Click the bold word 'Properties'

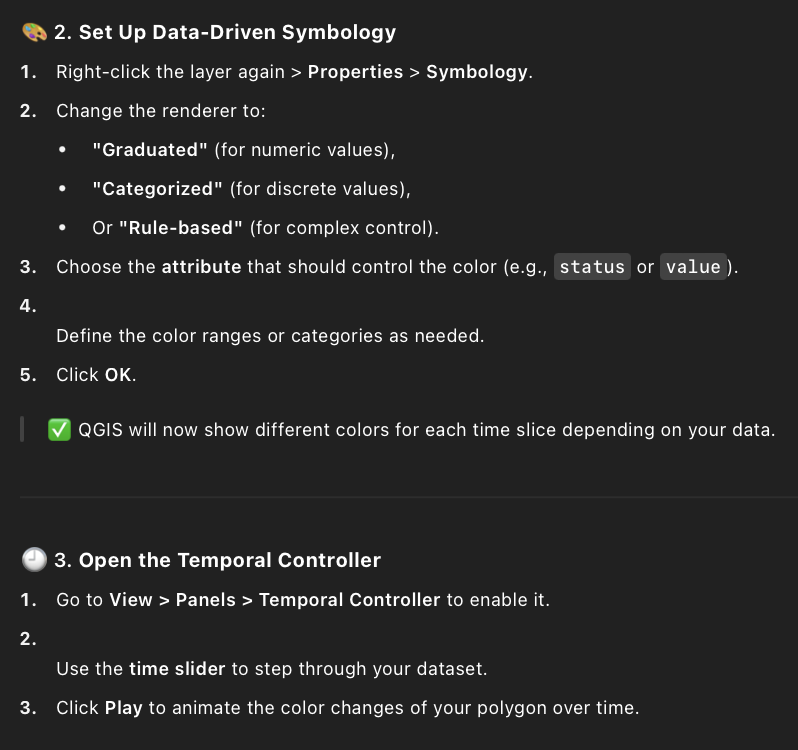point(355,72)
